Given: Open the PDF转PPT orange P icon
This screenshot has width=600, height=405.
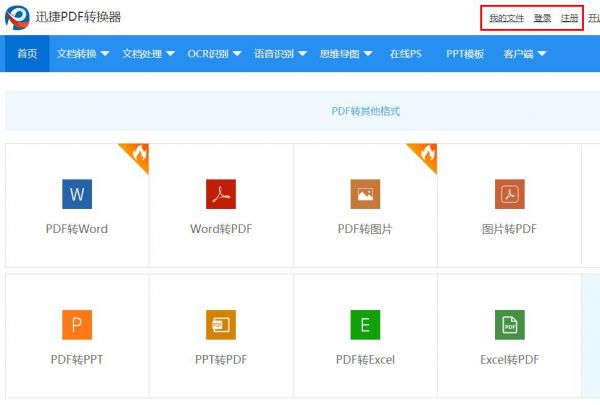Looking at the screenshot, I should click(77, 325).
